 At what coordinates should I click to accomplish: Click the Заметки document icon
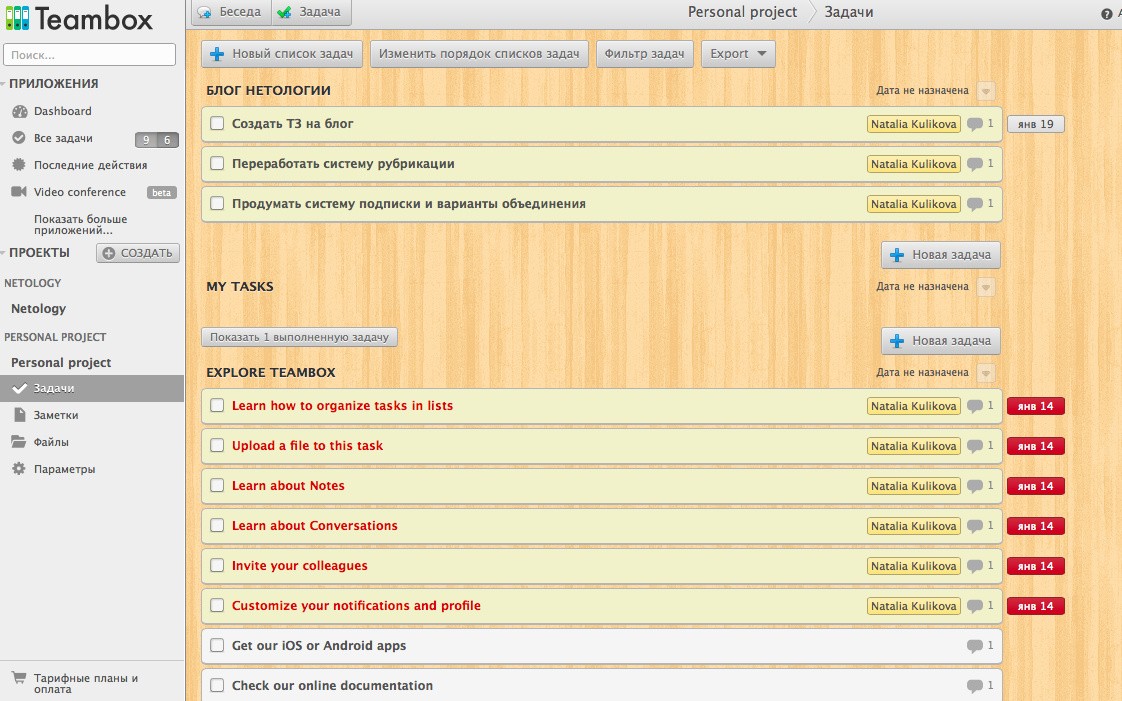pyautogui.click(x=19, y=415)
